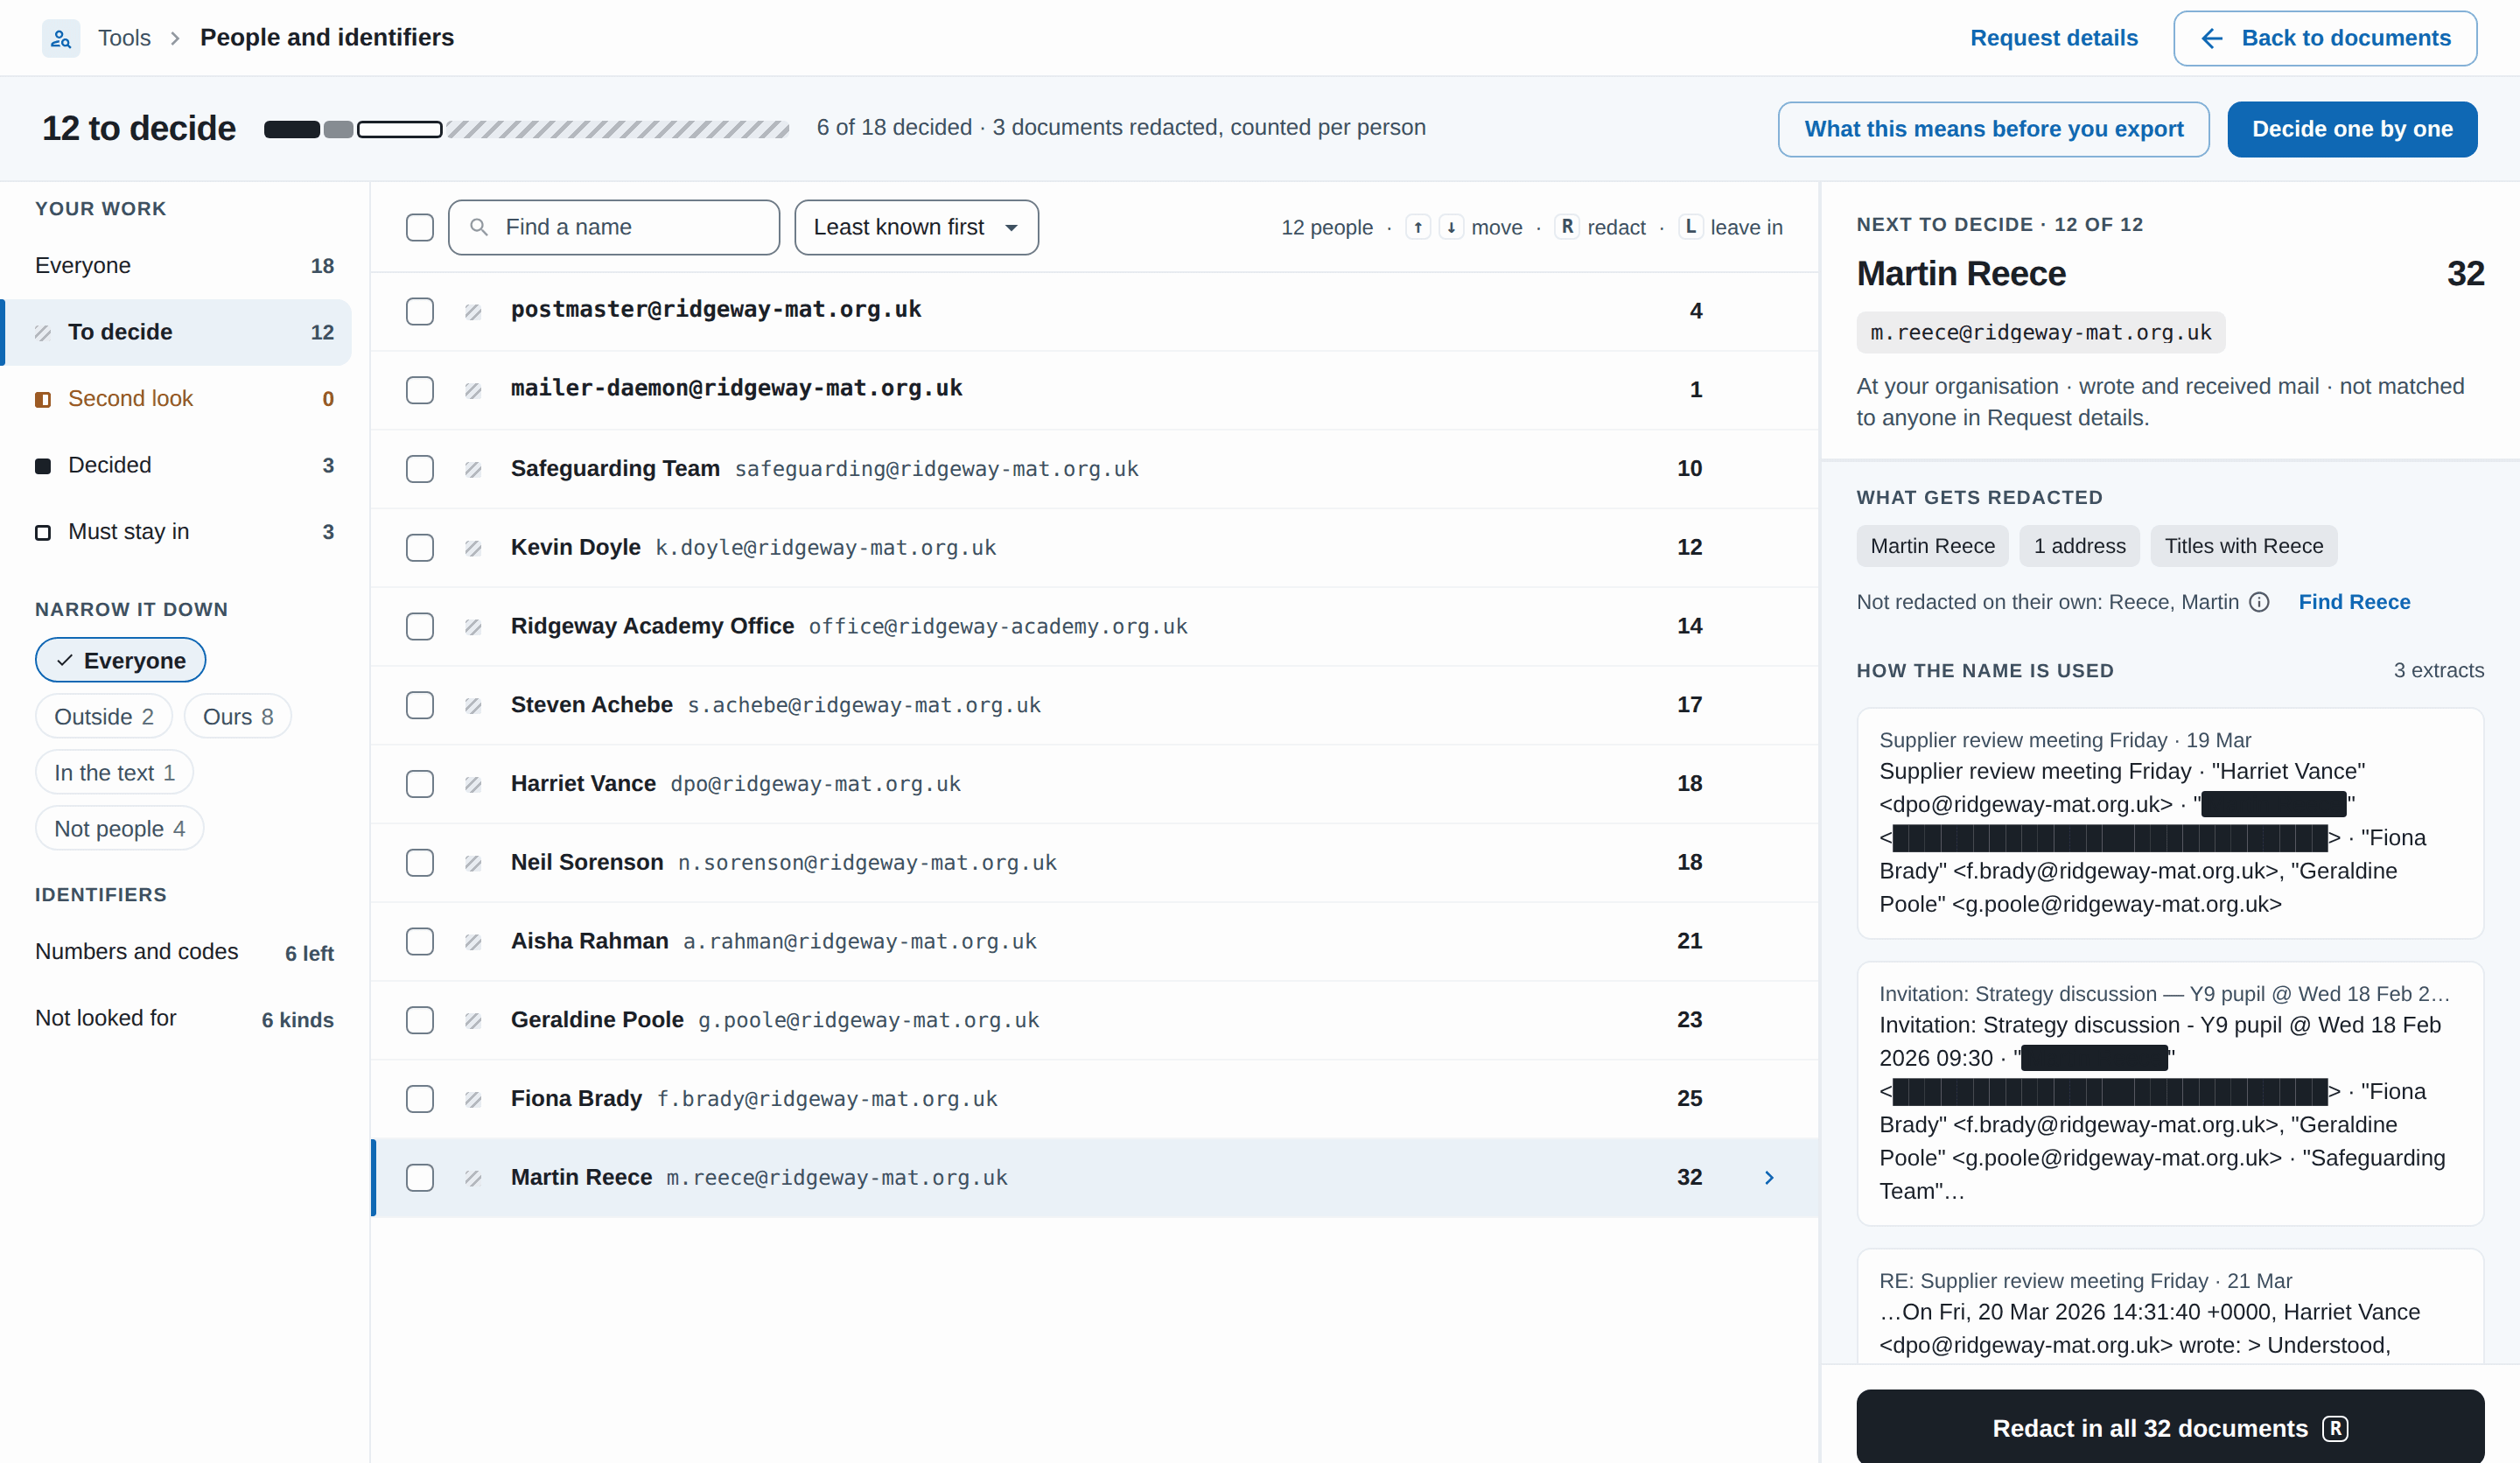Filter by the In the text chip
This screenshot has height=1463, width=2520.
114,772
